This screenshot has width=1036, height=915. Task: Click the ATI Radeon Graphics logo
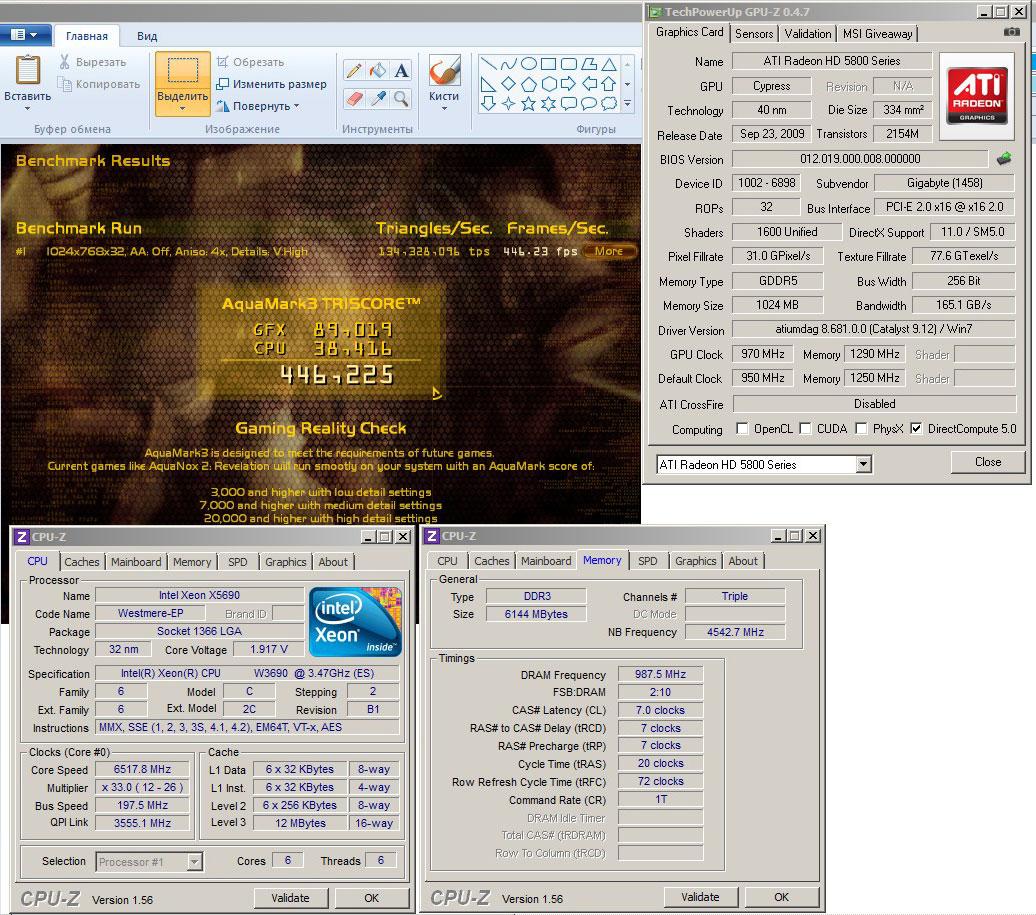point(977,96)
